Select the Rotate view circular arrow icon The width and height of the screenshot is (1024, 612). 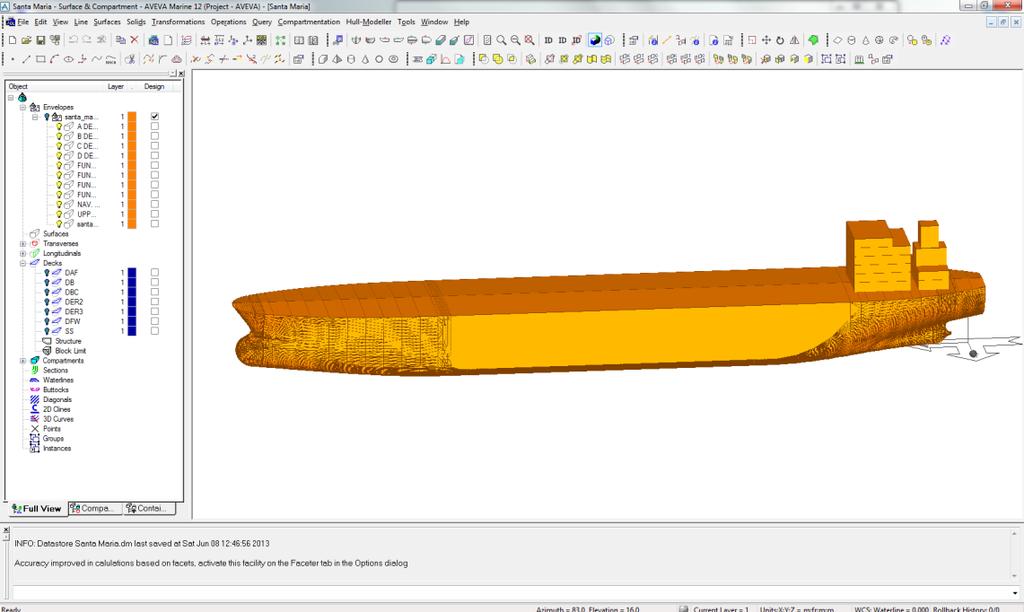[x=780, y=40]
